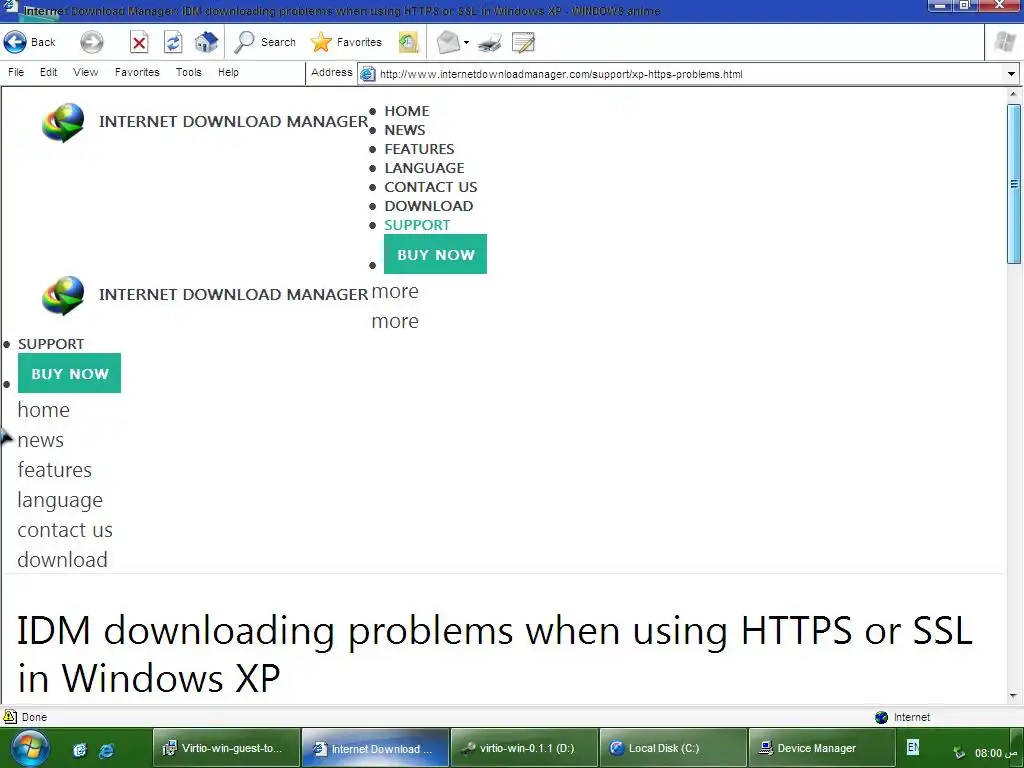Click the Forward arrow button
Image resolution: width=1024 pixels, height=768 pixels.
coord(91,42)
